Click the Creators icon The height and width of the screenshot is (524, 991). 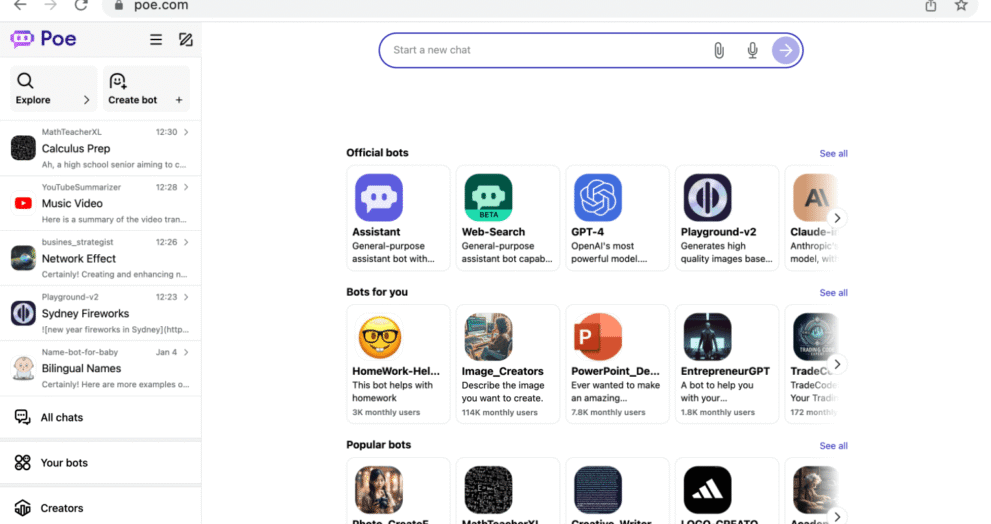click(x=22, y=508)
